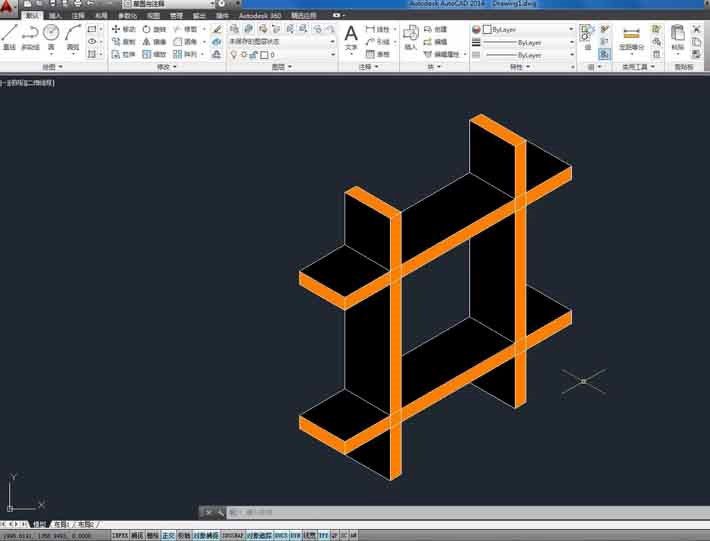Viewport: 710px width, 541px height.
Task: Open the Measure (测量) utility tool
Action: [632, 37]
